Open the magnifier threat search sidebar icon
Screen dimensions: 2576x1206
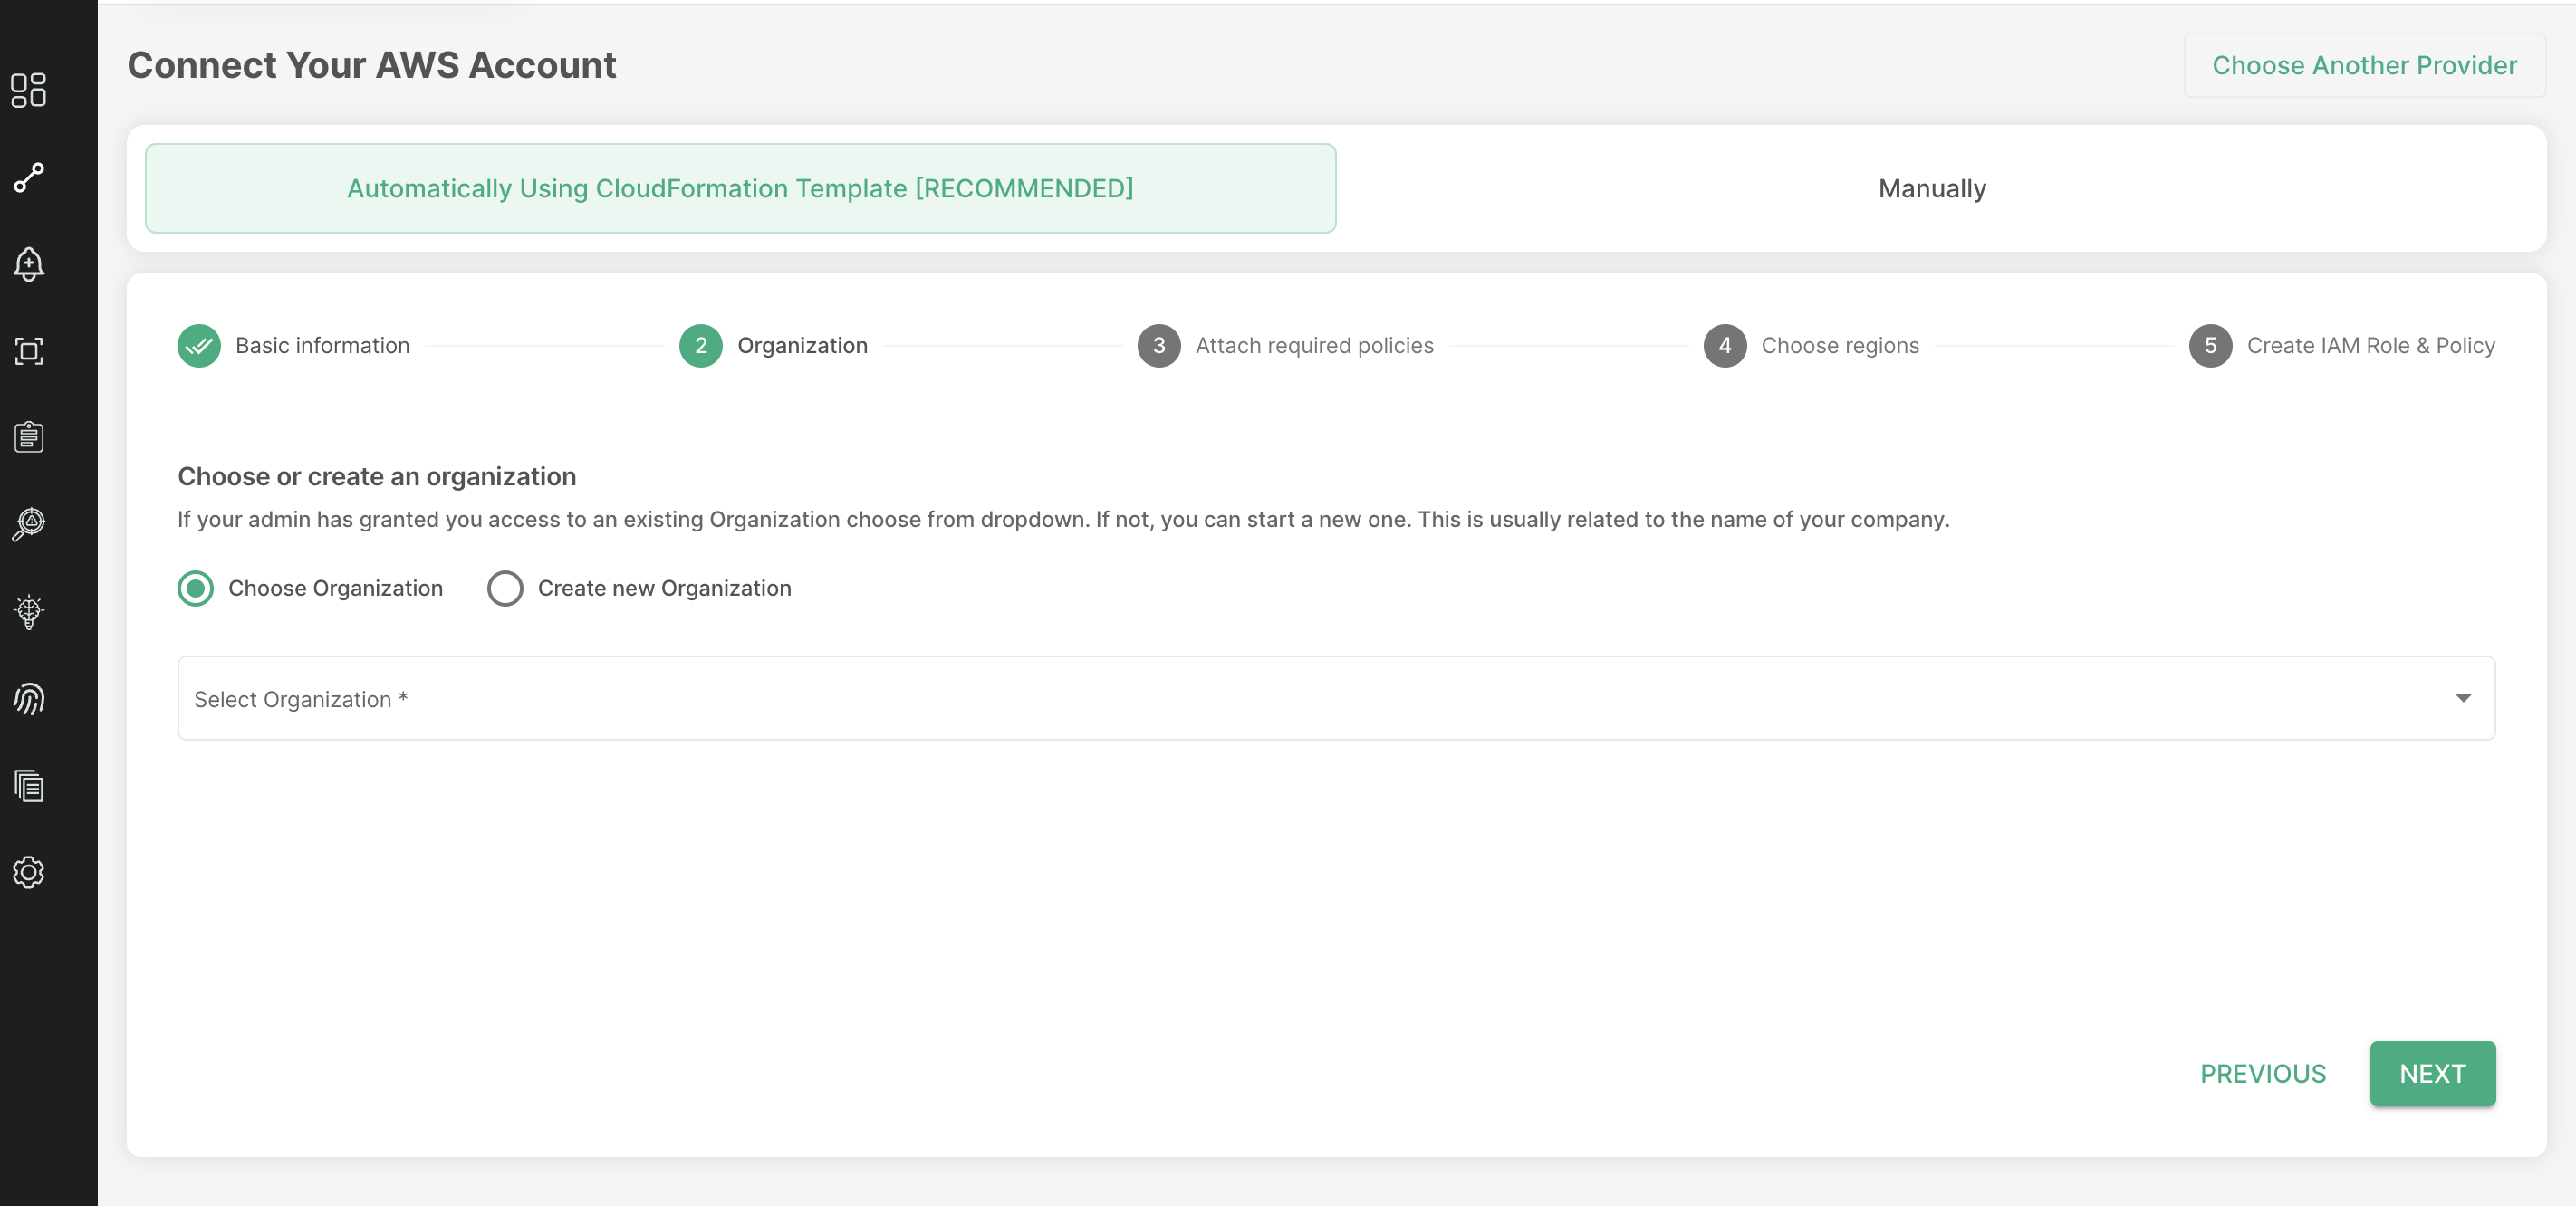click(x=29, y=524)
